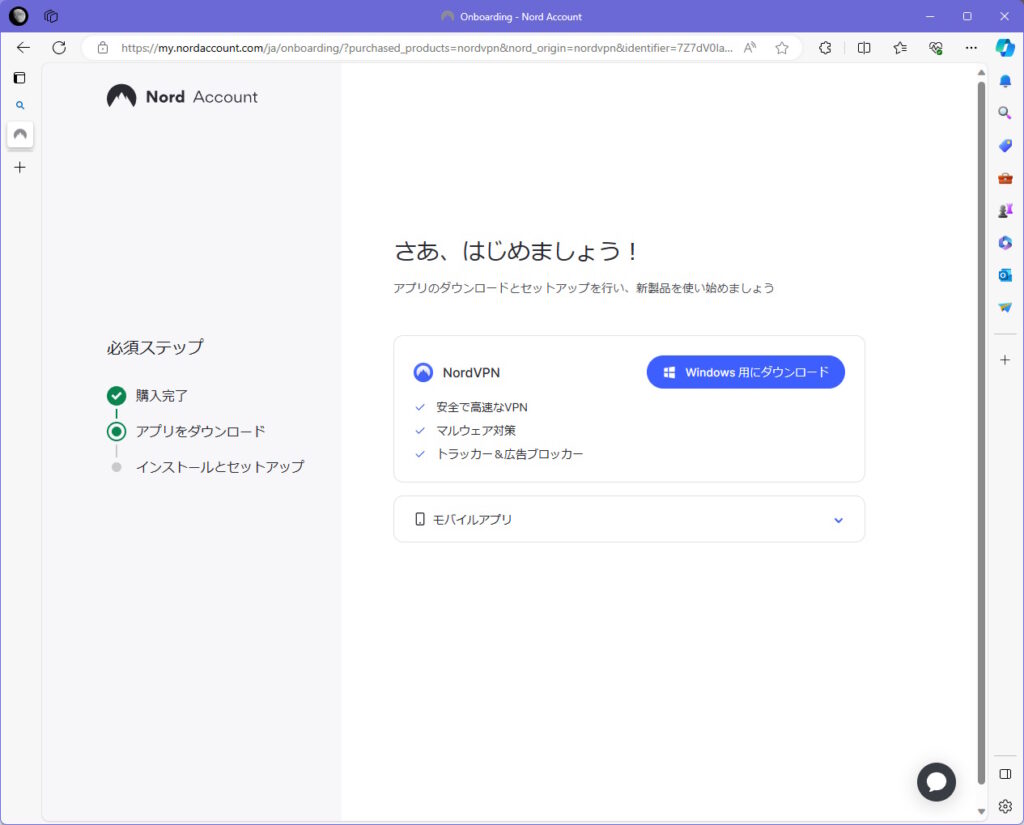
Task: View site information lock icon
Action: pos(103,48)
